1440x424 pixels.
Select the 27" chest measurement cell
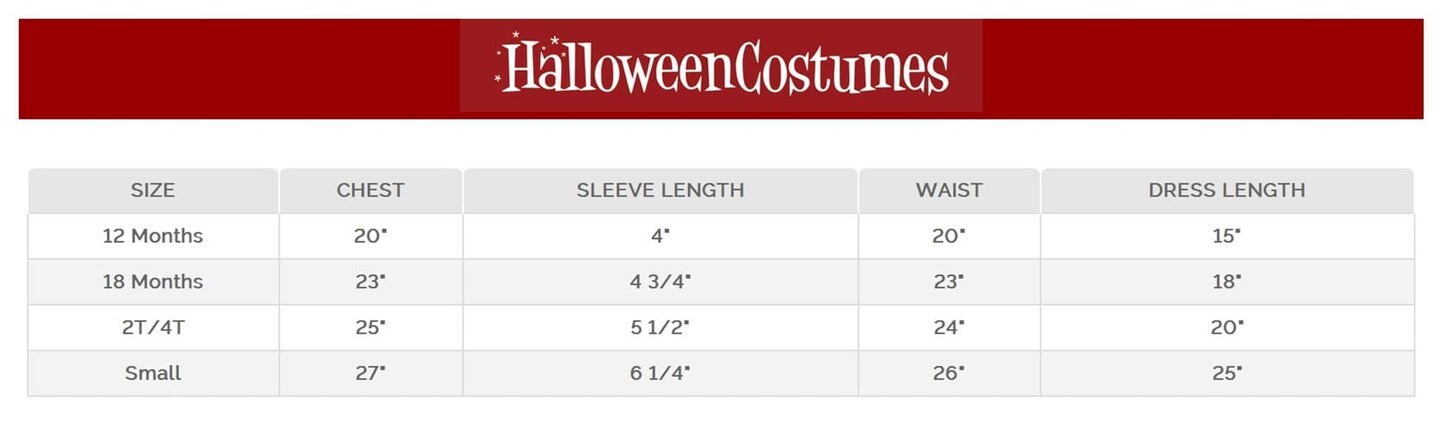click(370, 373)
